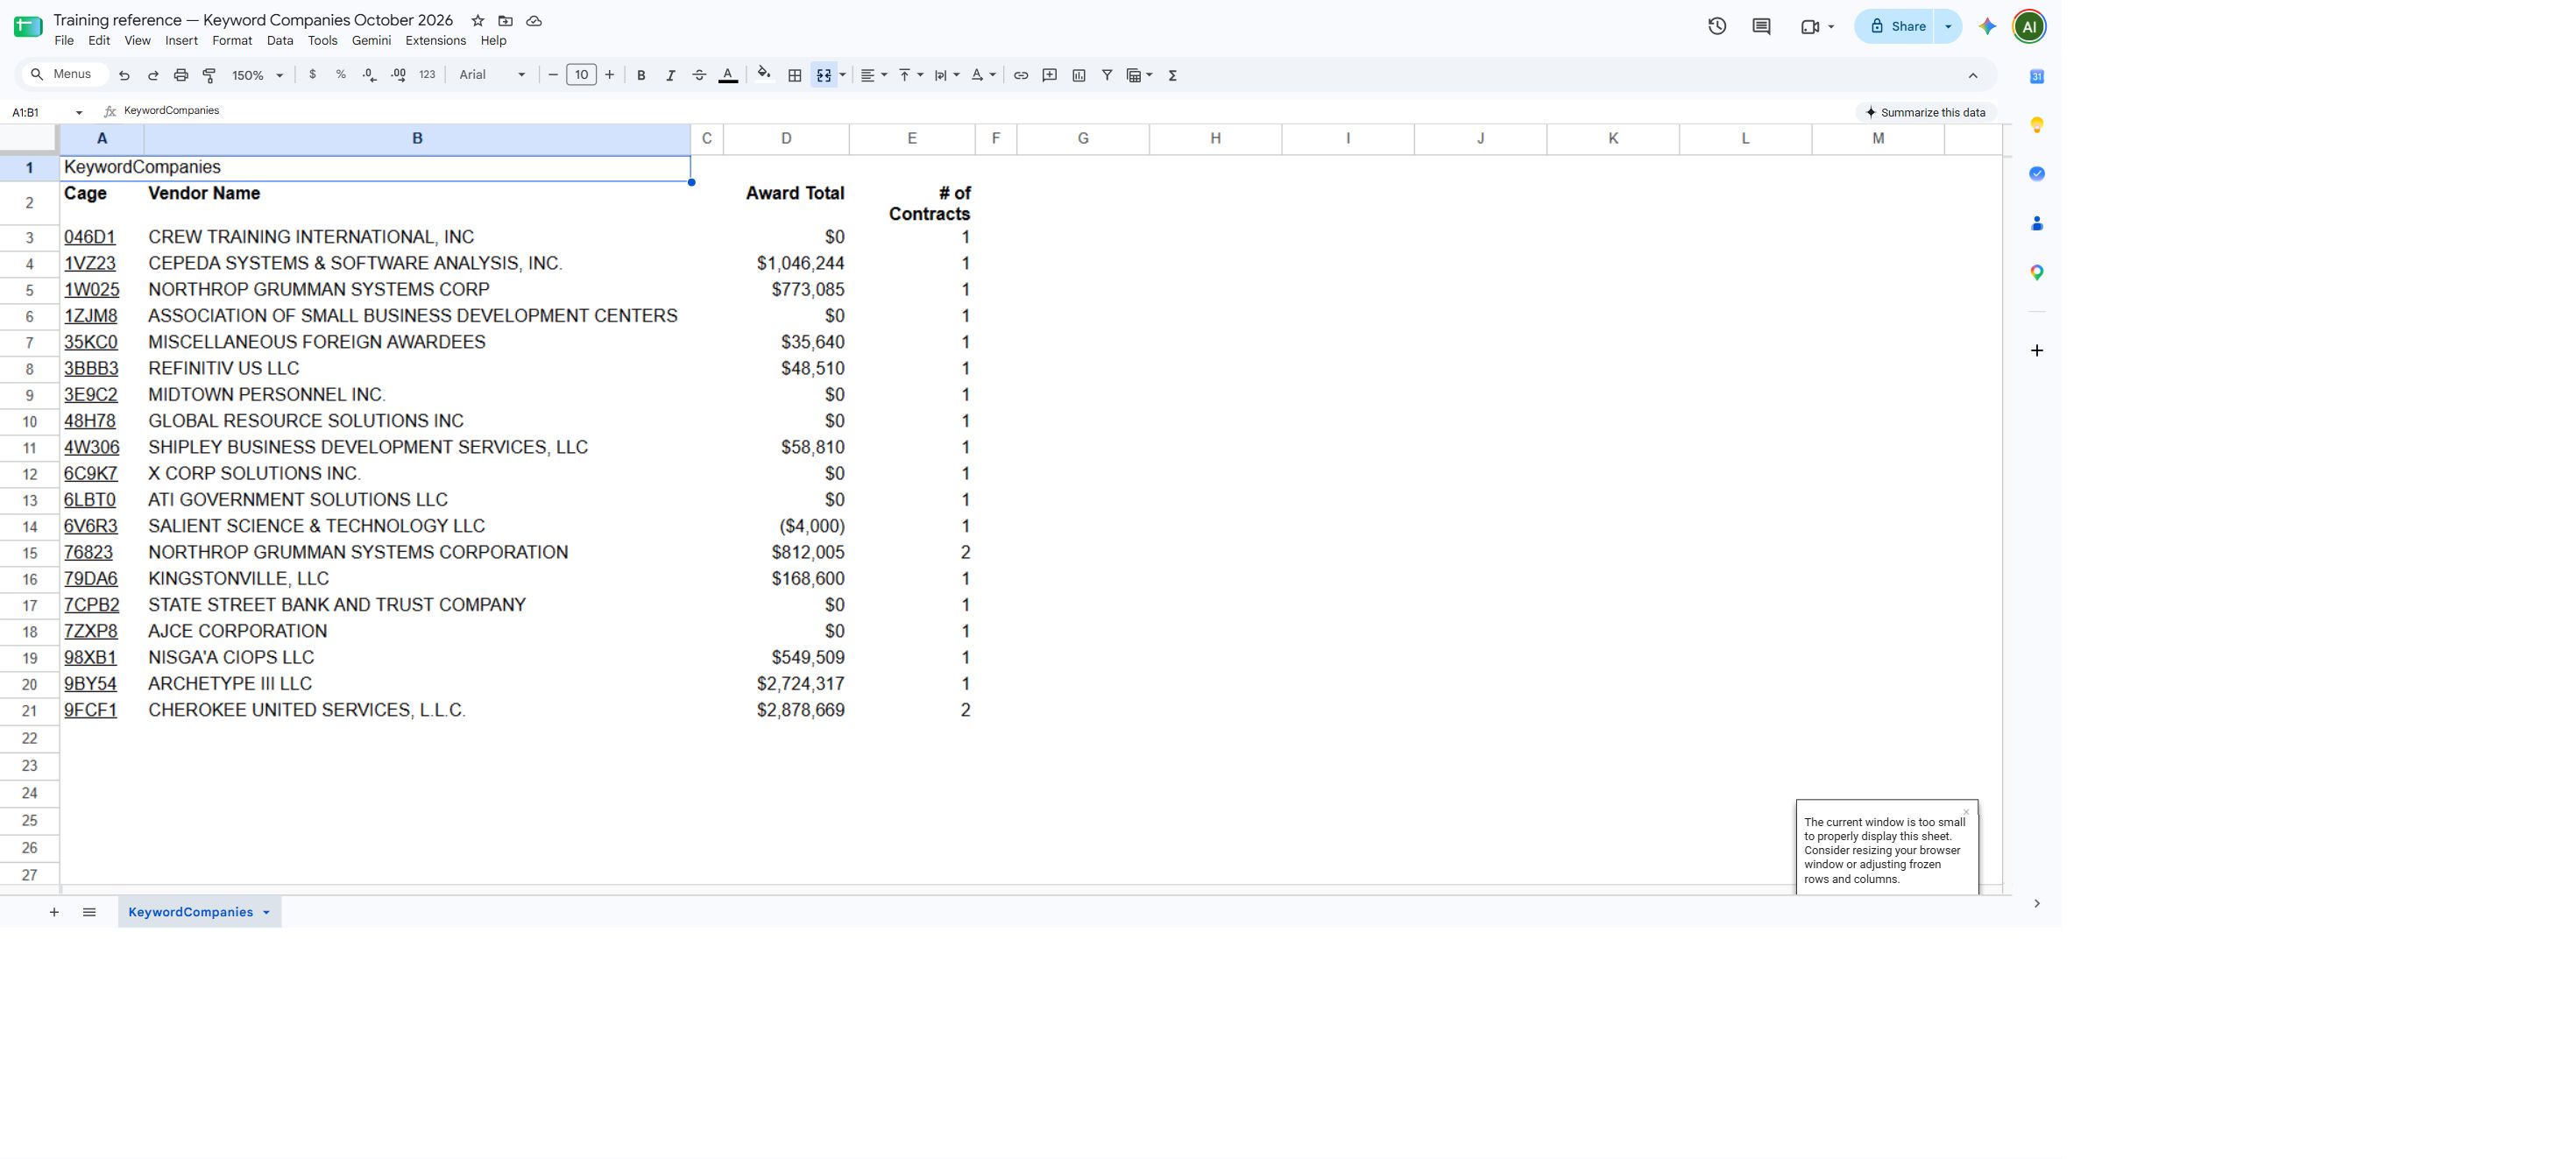
Task: Open the Borders tool
Action: [795, 75]
